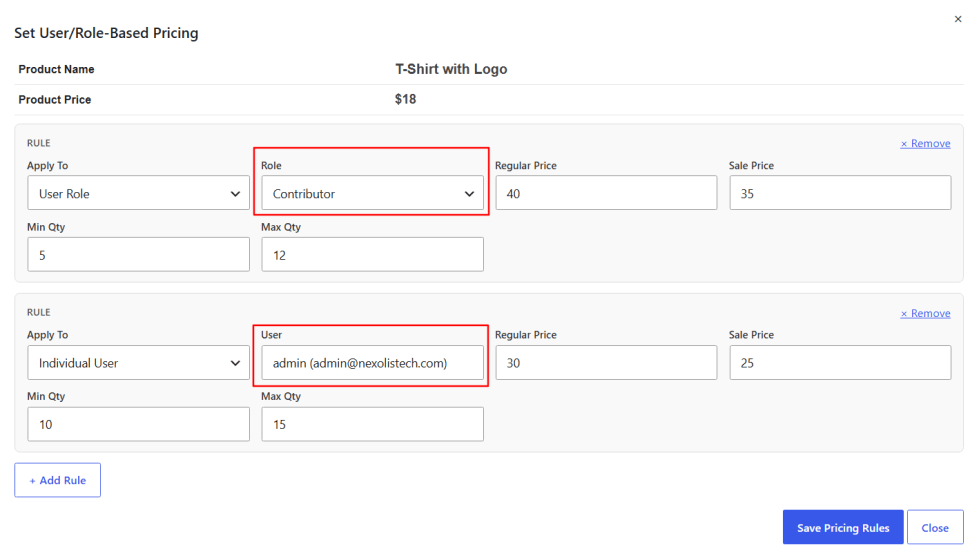Click Regular Price field with value 30
Image resolution: width=979 pixels, height=556 pixels.
click(606, 363)
